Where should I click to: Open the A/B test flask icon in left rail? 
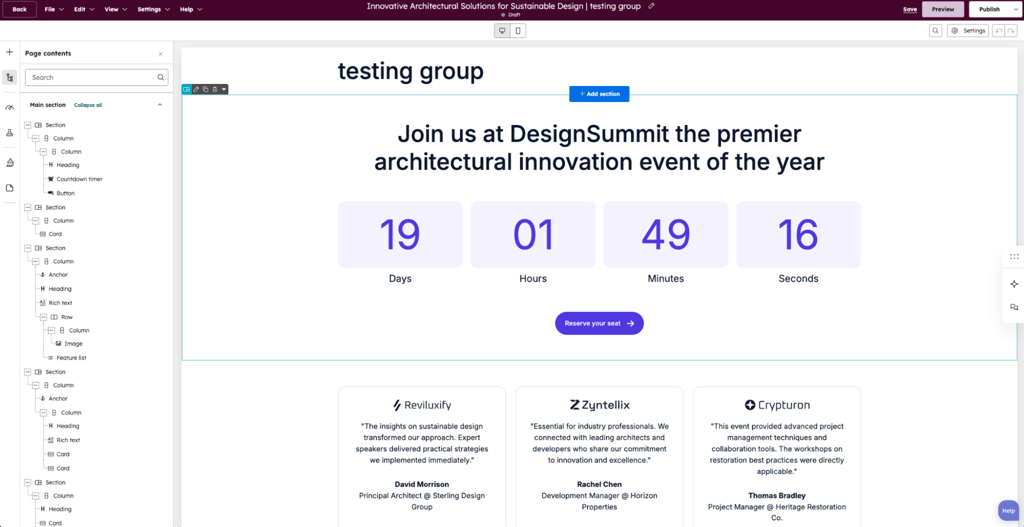(x=9, y=133)
